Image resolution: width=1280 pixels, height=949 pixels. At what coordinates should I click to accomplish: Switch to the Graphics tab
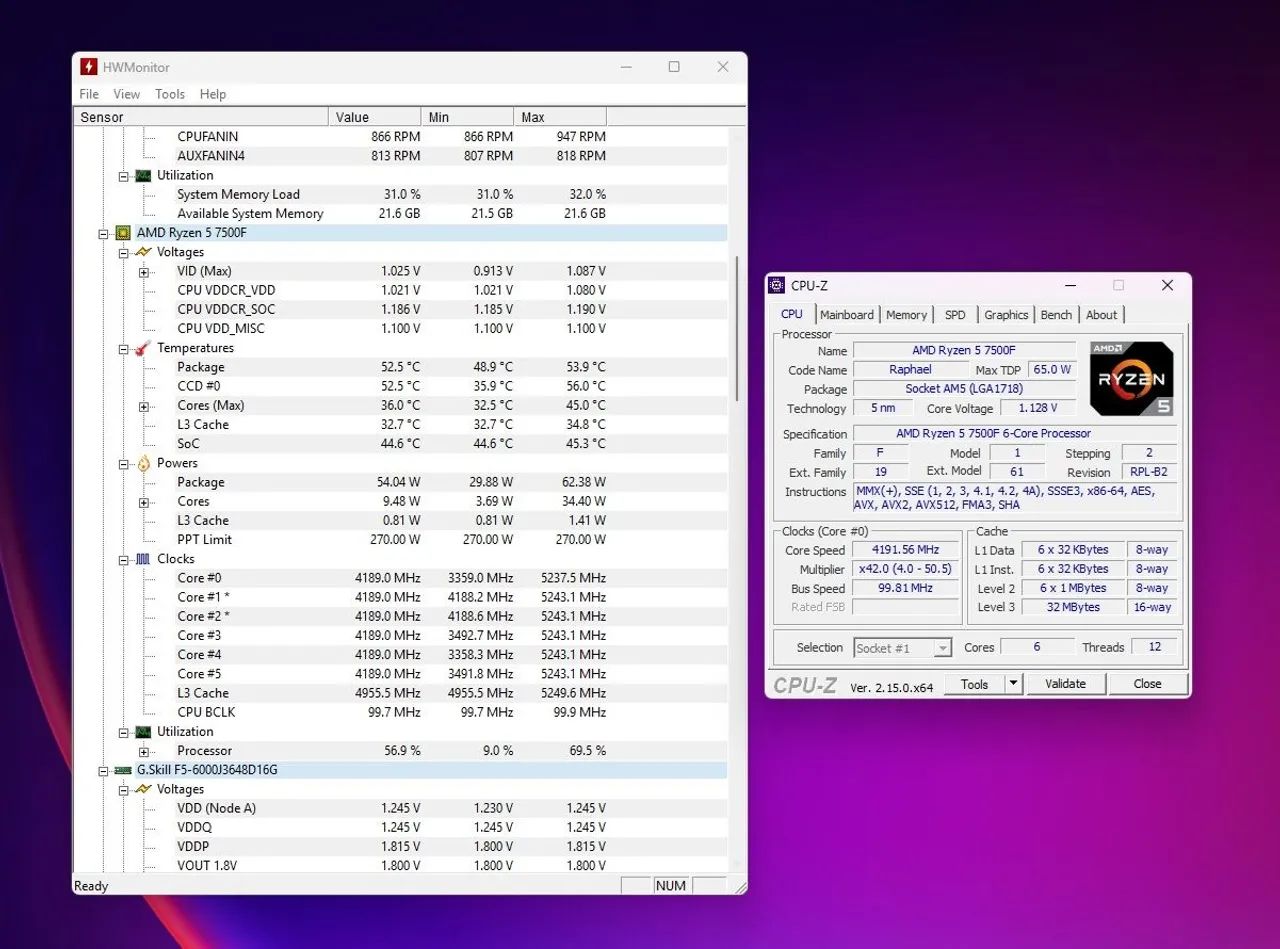(1006, 315)
